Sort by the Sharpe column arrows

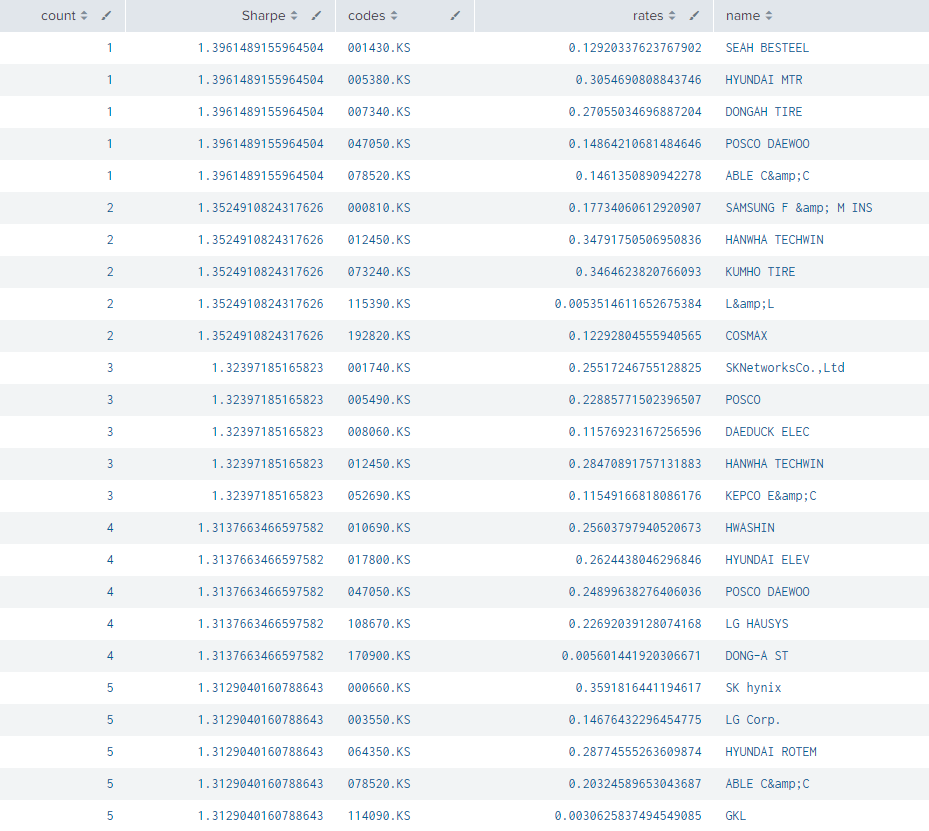click(294, 16)
